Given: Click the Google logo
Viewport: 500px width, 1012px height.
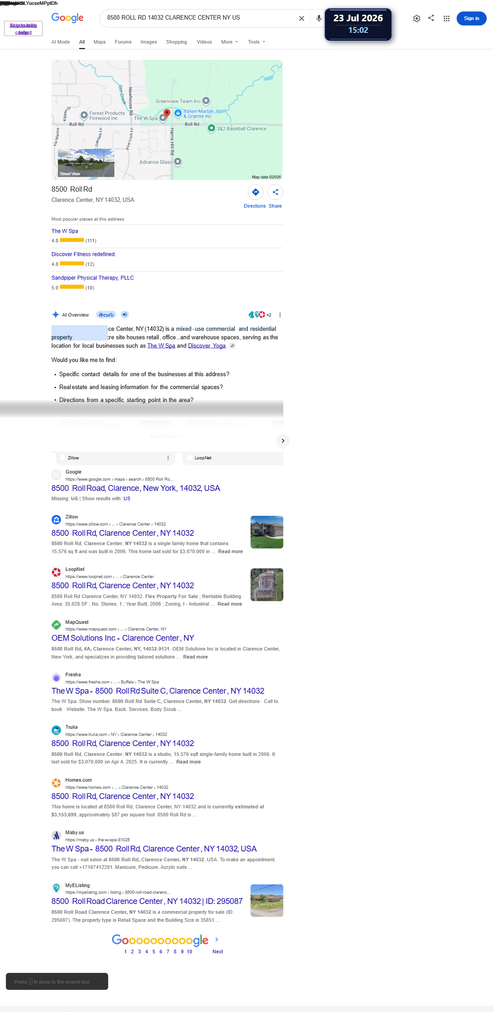Looking at the screenshot, I should point(68,18).
